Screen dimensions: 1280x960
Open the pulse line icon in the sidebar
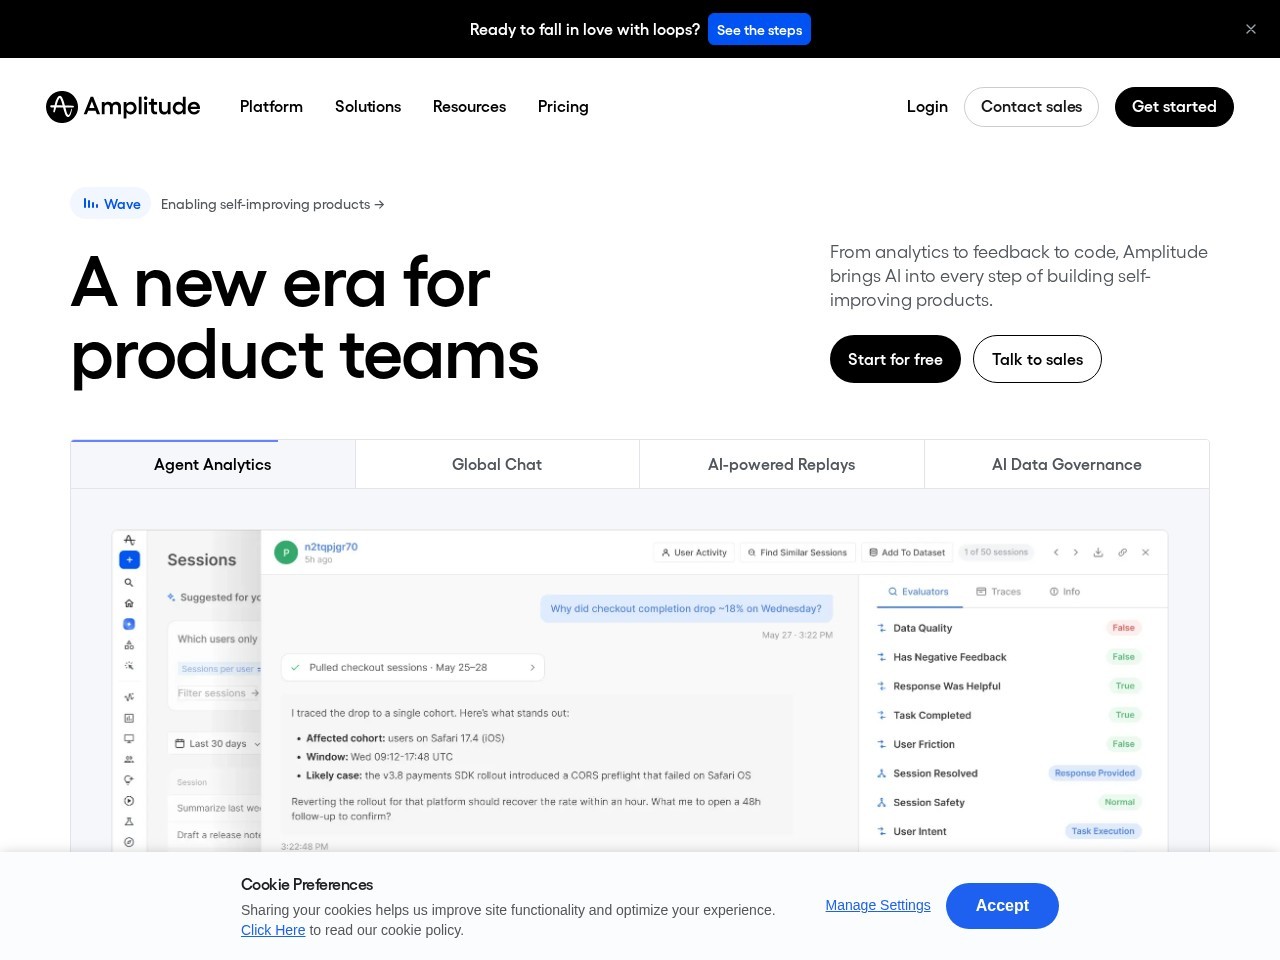129,697
